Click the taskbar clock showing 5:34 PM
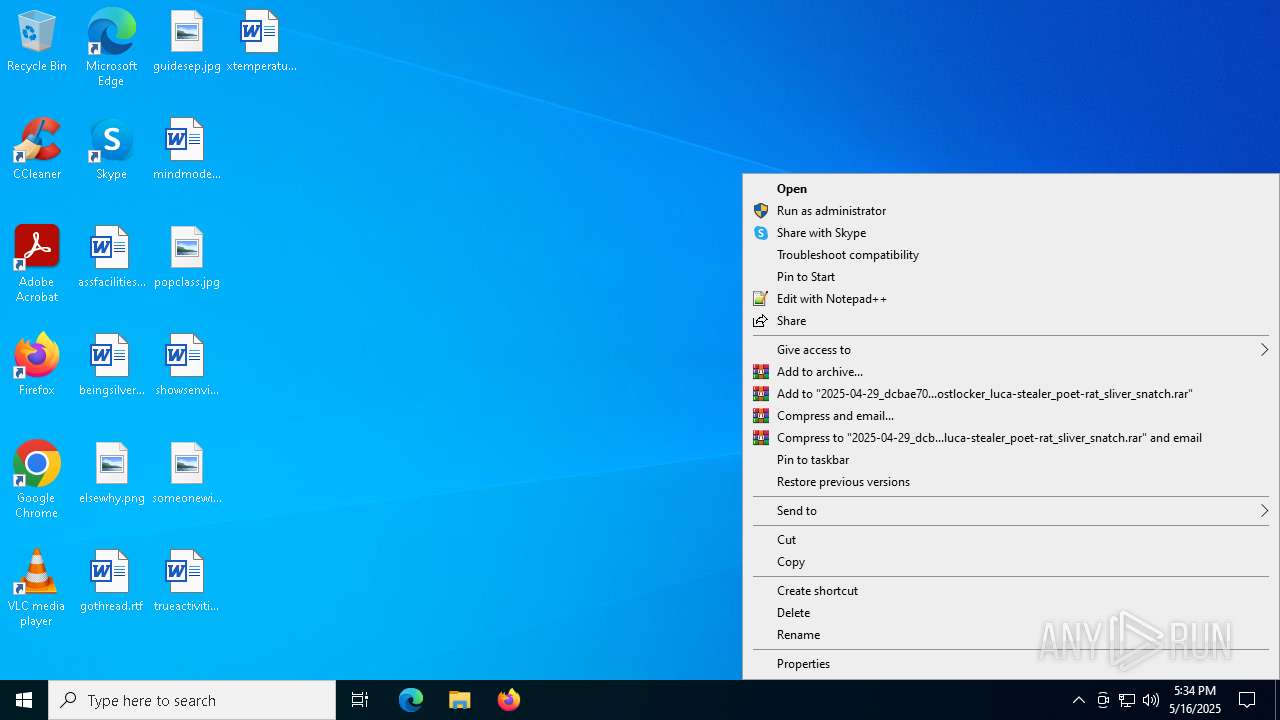The width and height of the screenshot is (1280, 720). [1196, 700]
